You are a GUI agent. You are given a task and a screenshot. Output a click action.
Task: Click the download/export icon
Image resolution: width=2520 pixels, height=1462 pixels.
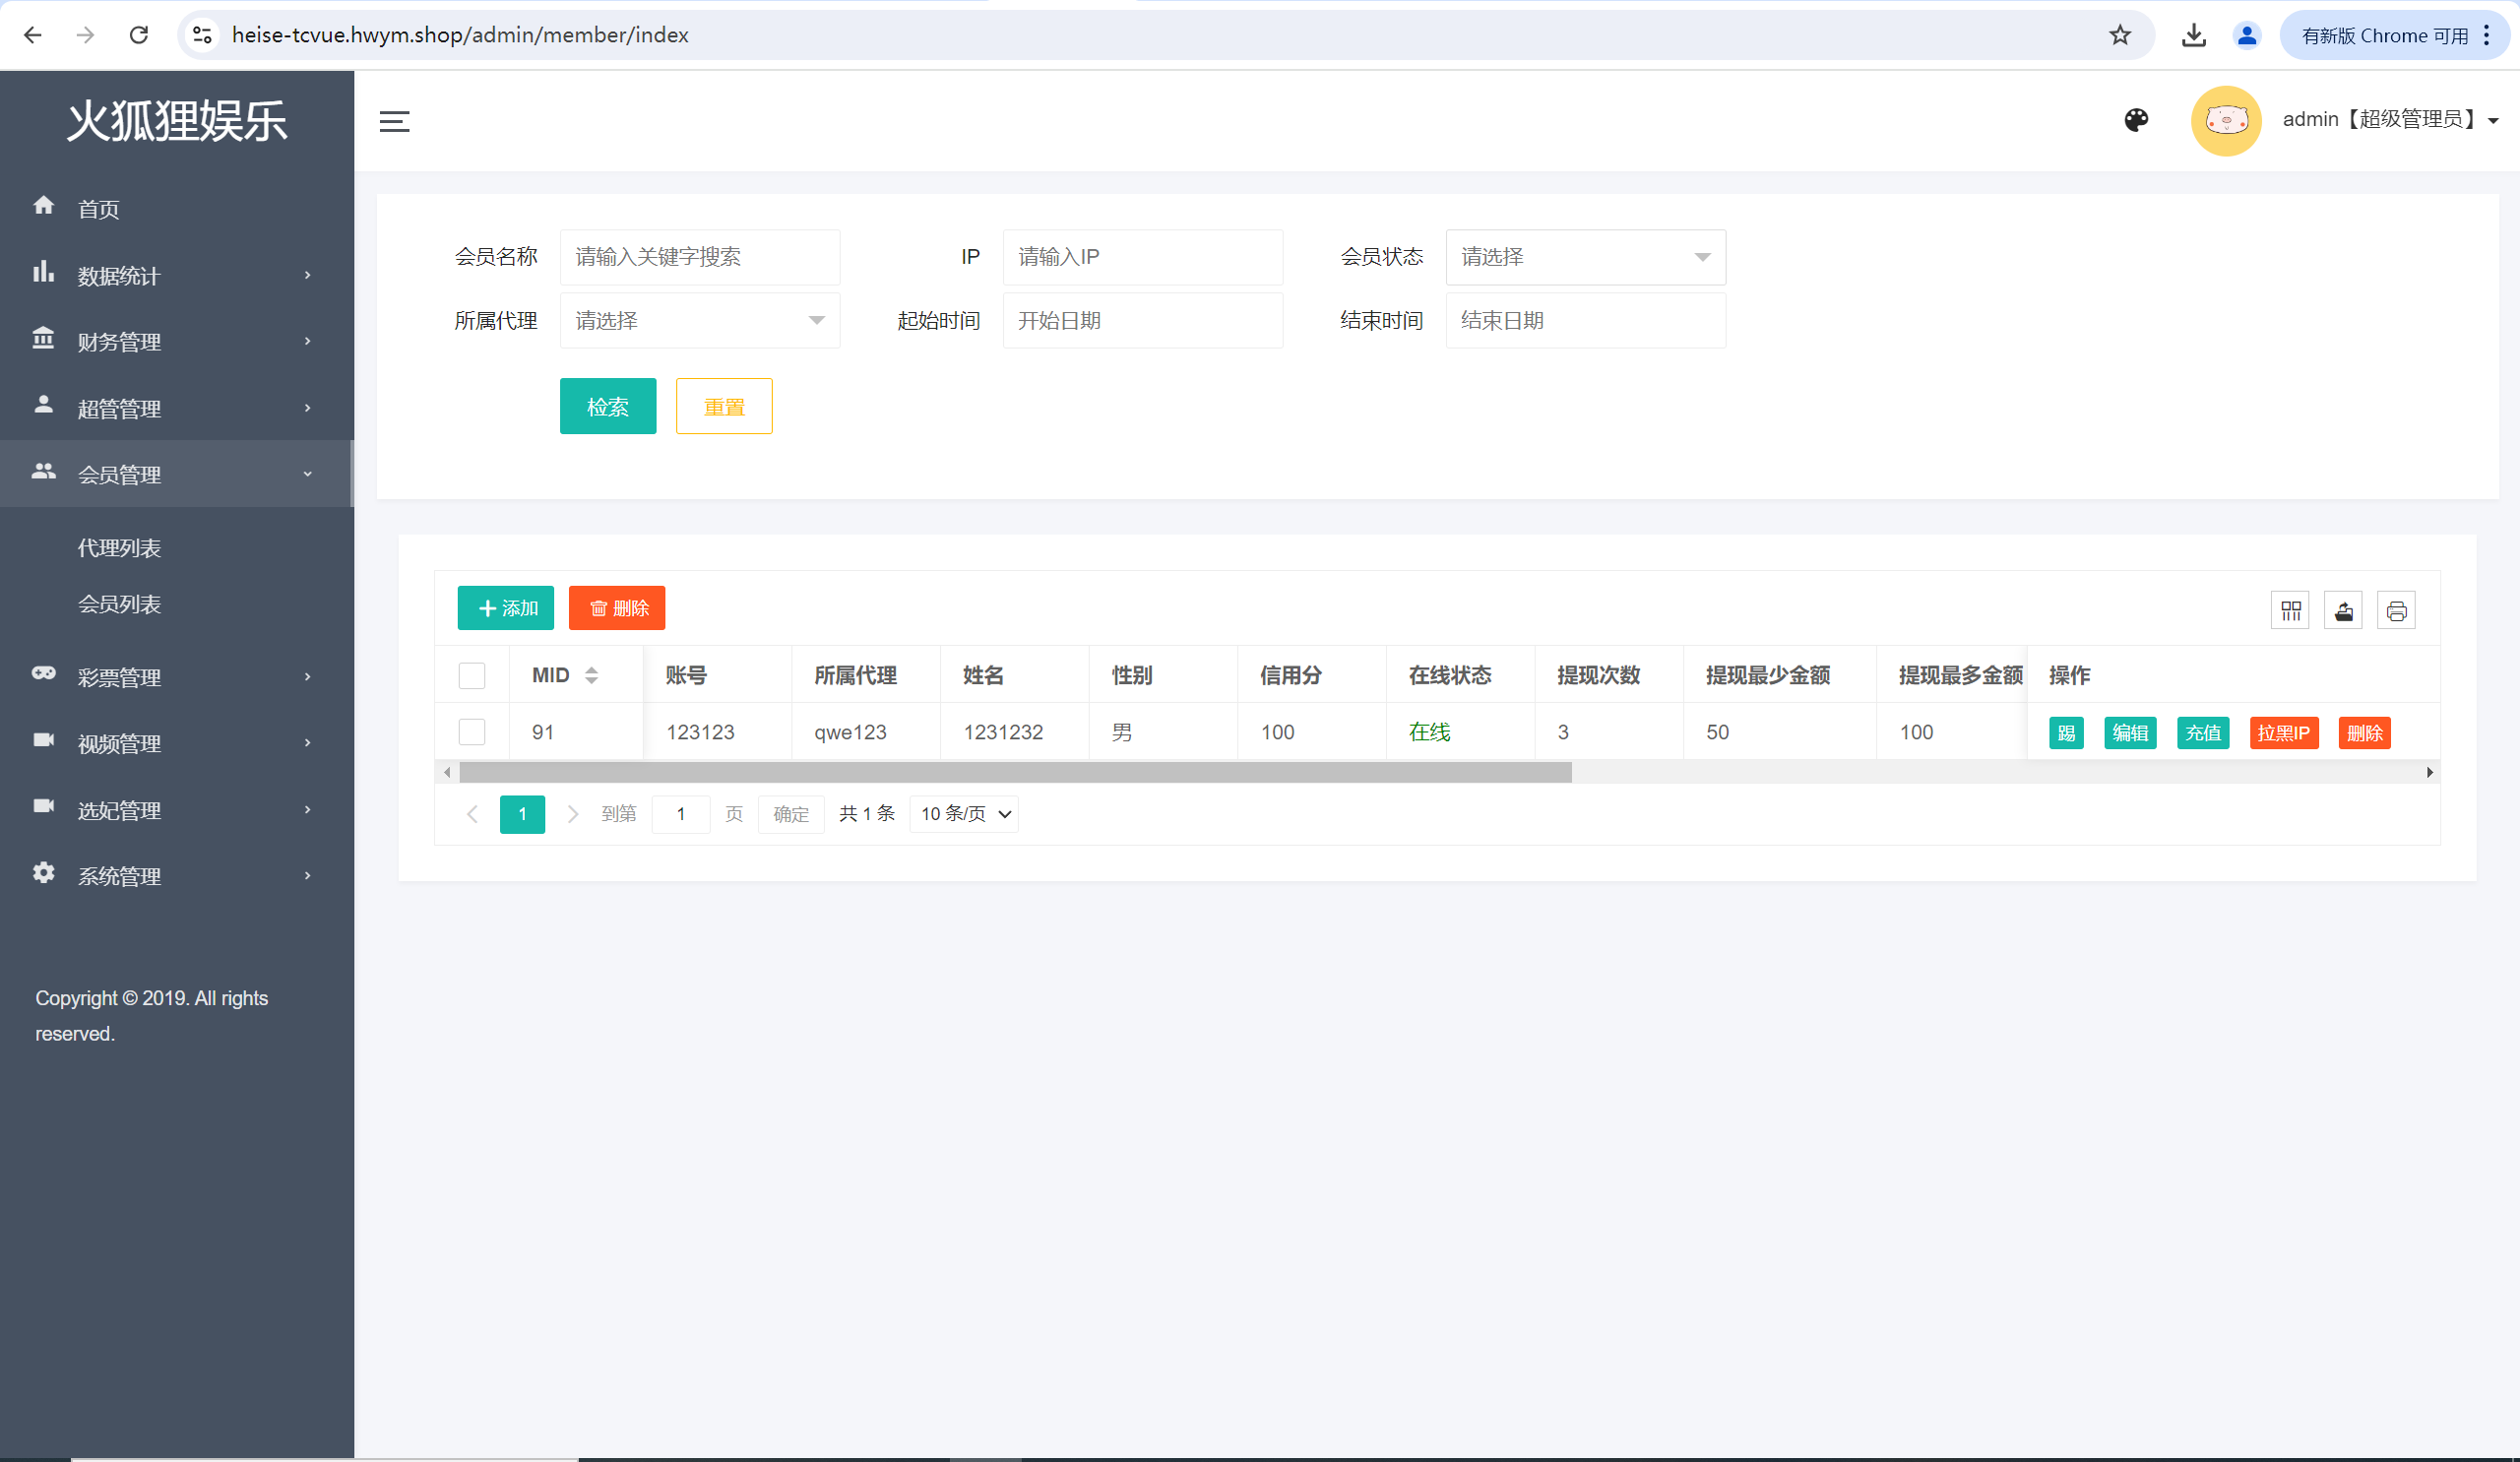tap(2344, 611)
